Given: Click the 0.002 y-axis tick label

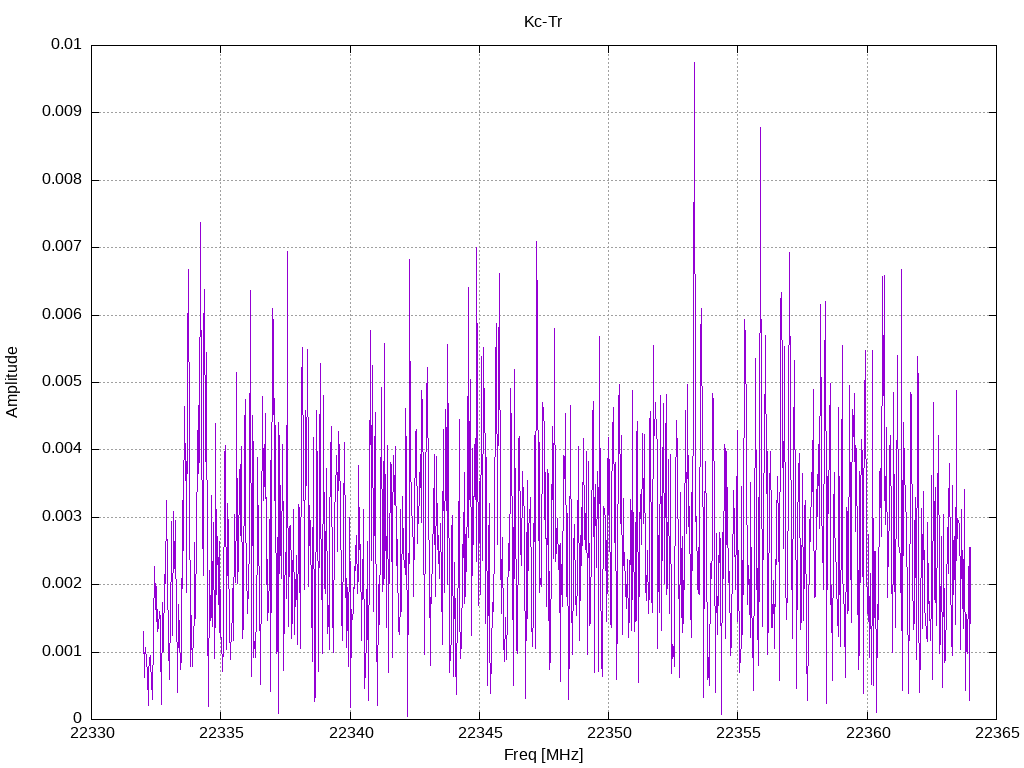Looking at the screenshot, I should tap(62, 584).
